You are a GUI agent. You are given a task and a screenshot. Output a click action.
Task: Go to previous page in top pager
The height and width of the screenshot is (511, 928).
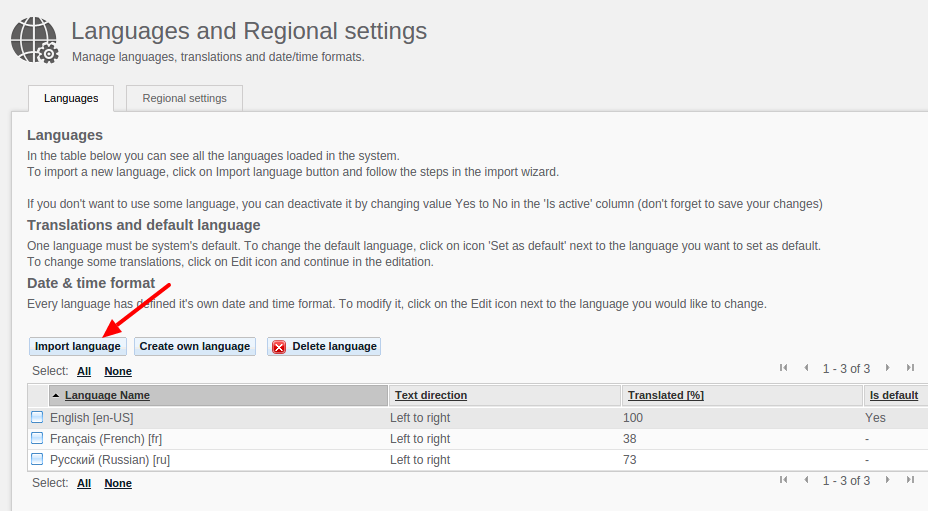pos(806,368)
